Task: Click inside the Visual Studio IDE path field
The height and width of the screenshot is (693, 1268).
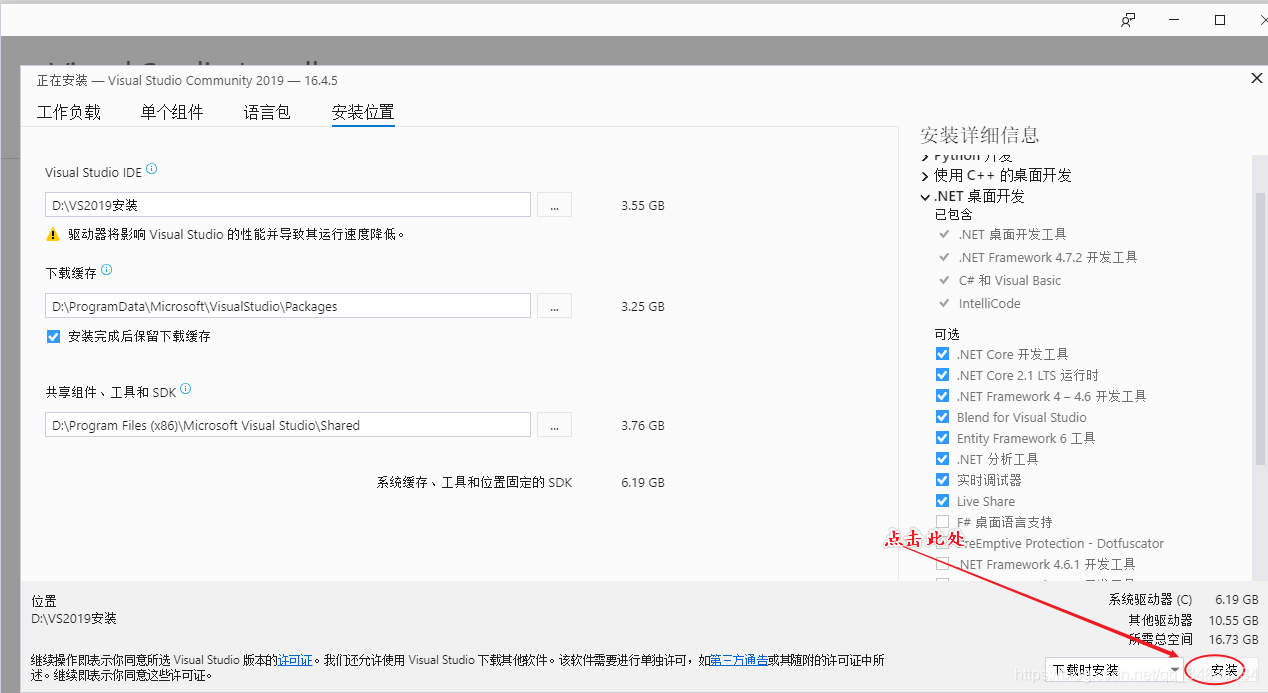Action: tap(287, 204)
